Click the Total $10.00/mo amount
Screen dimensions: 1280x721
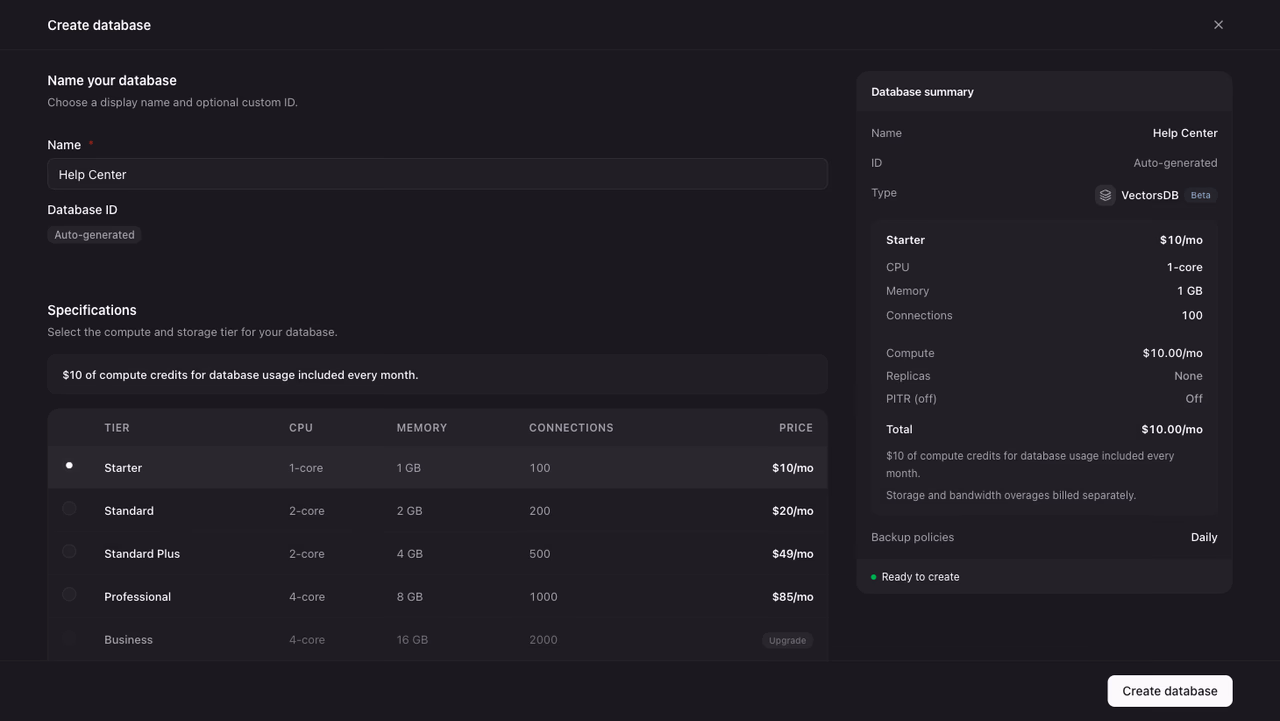pyautogui.click(x=1172, y=429)
